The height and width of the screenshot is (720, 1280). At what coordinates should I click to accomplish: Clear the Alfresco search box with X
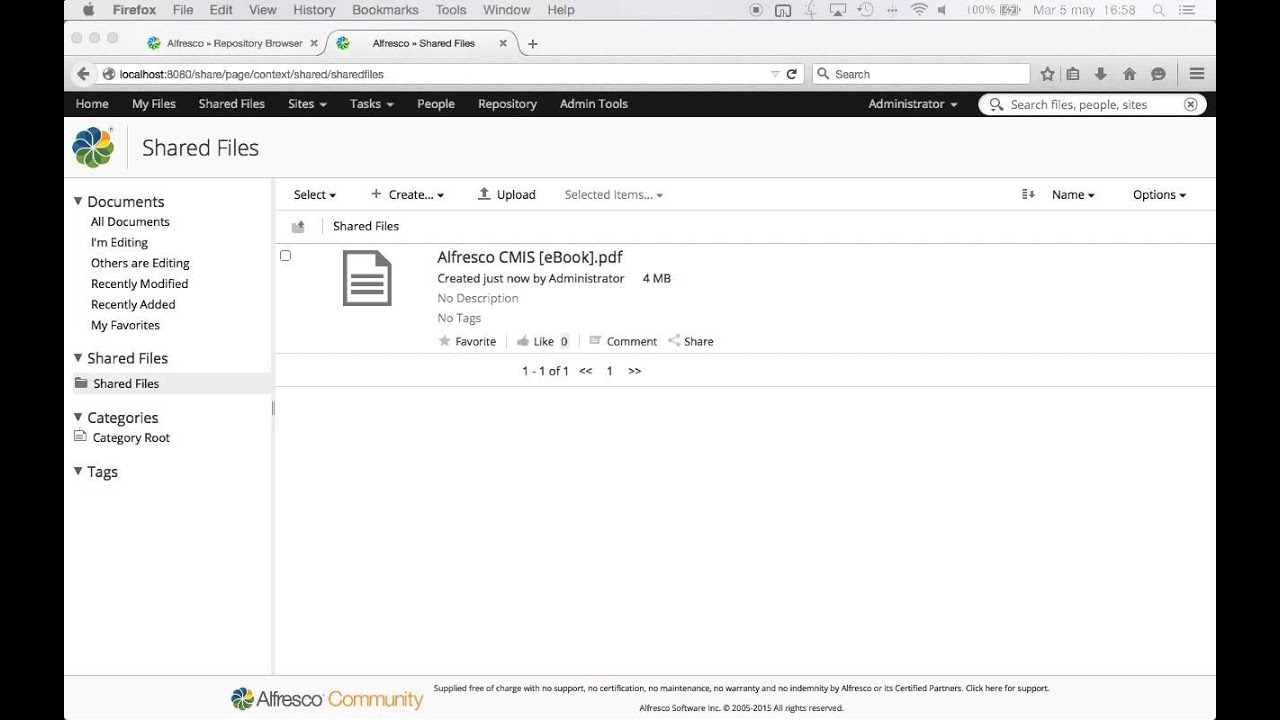tap(1190, 104)
